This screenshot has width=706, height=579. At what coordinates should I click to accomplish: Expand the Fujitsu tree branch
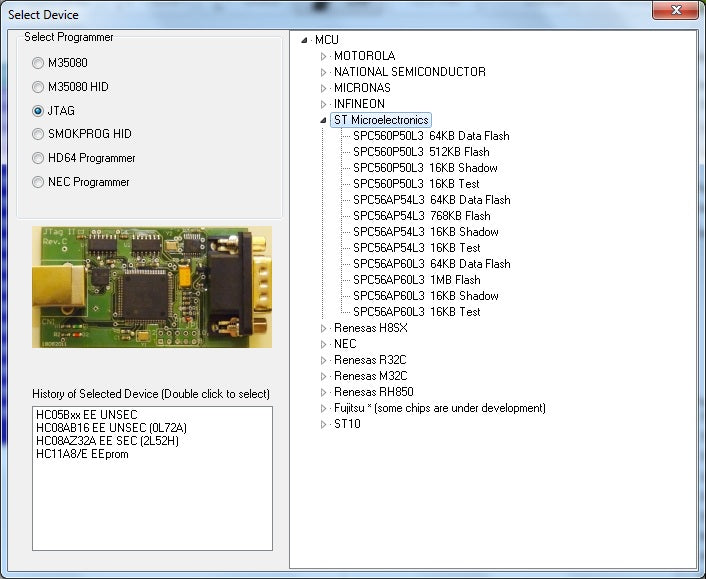click(x=323, y=408)
